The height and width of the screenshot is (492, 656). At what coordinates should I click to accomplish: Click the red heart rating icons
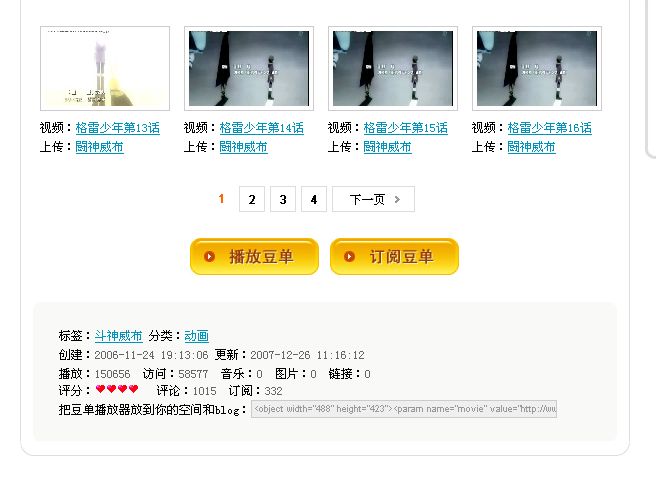coord(117,390)
